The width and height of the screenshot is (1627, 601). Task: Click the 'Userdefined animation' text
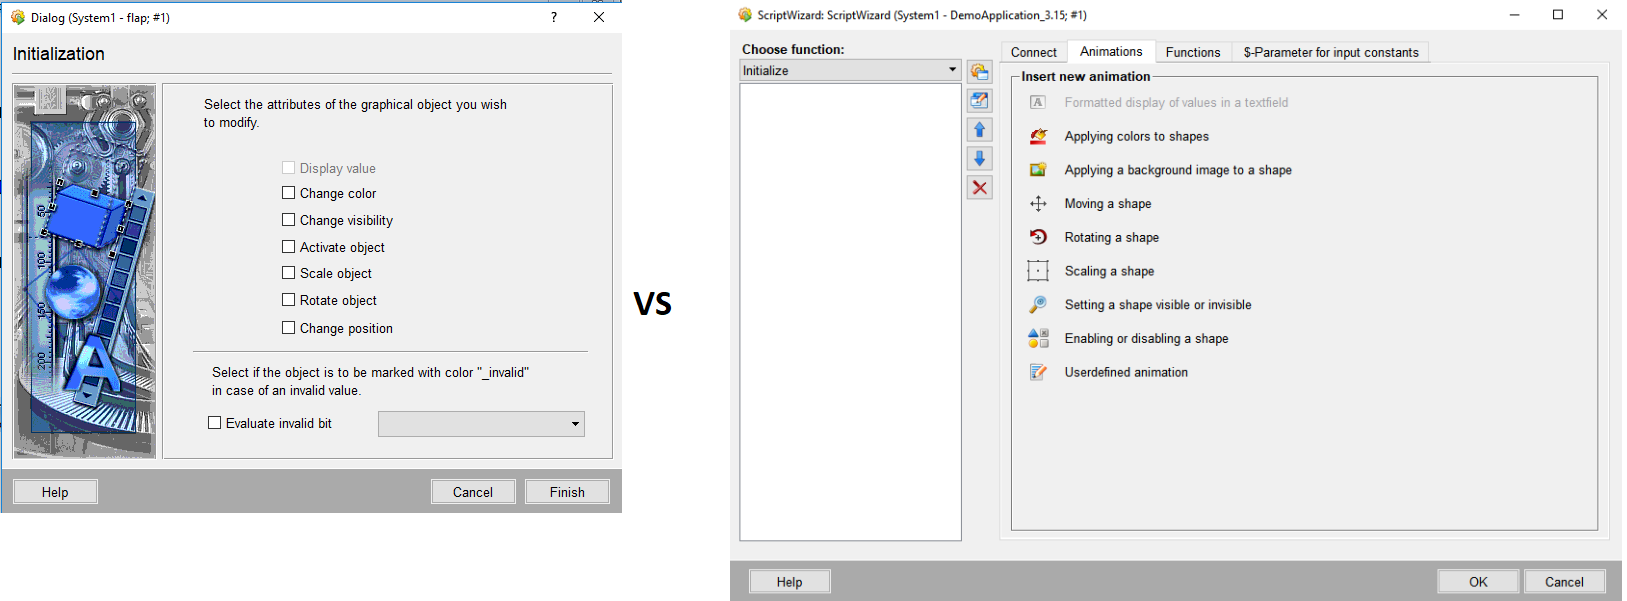(1126, 372)
